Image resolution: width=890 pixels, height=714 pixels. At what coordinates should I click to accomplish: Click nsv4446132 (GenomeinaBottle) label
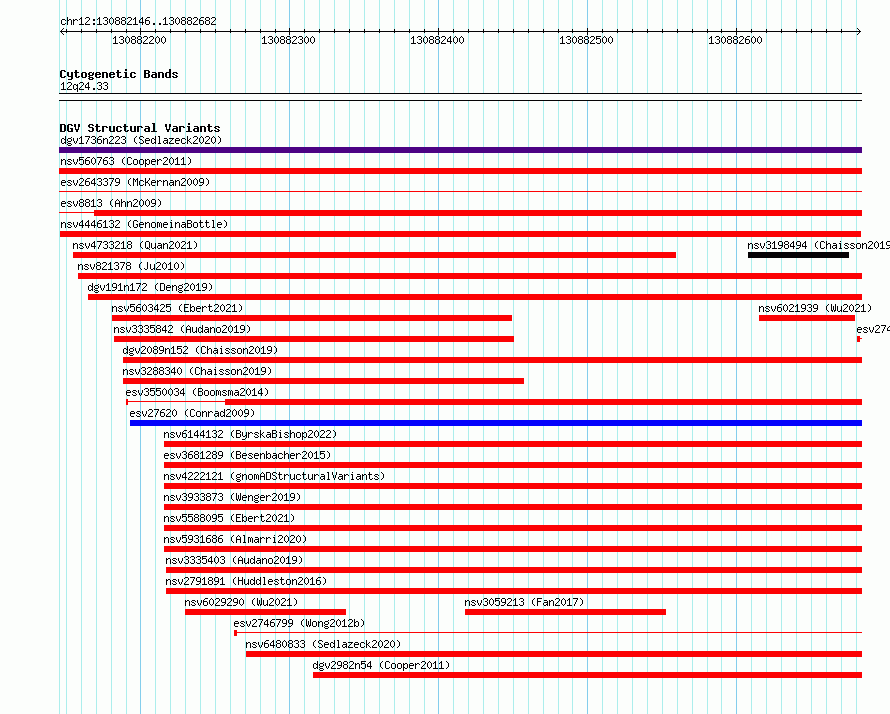(x=144, y=224)
